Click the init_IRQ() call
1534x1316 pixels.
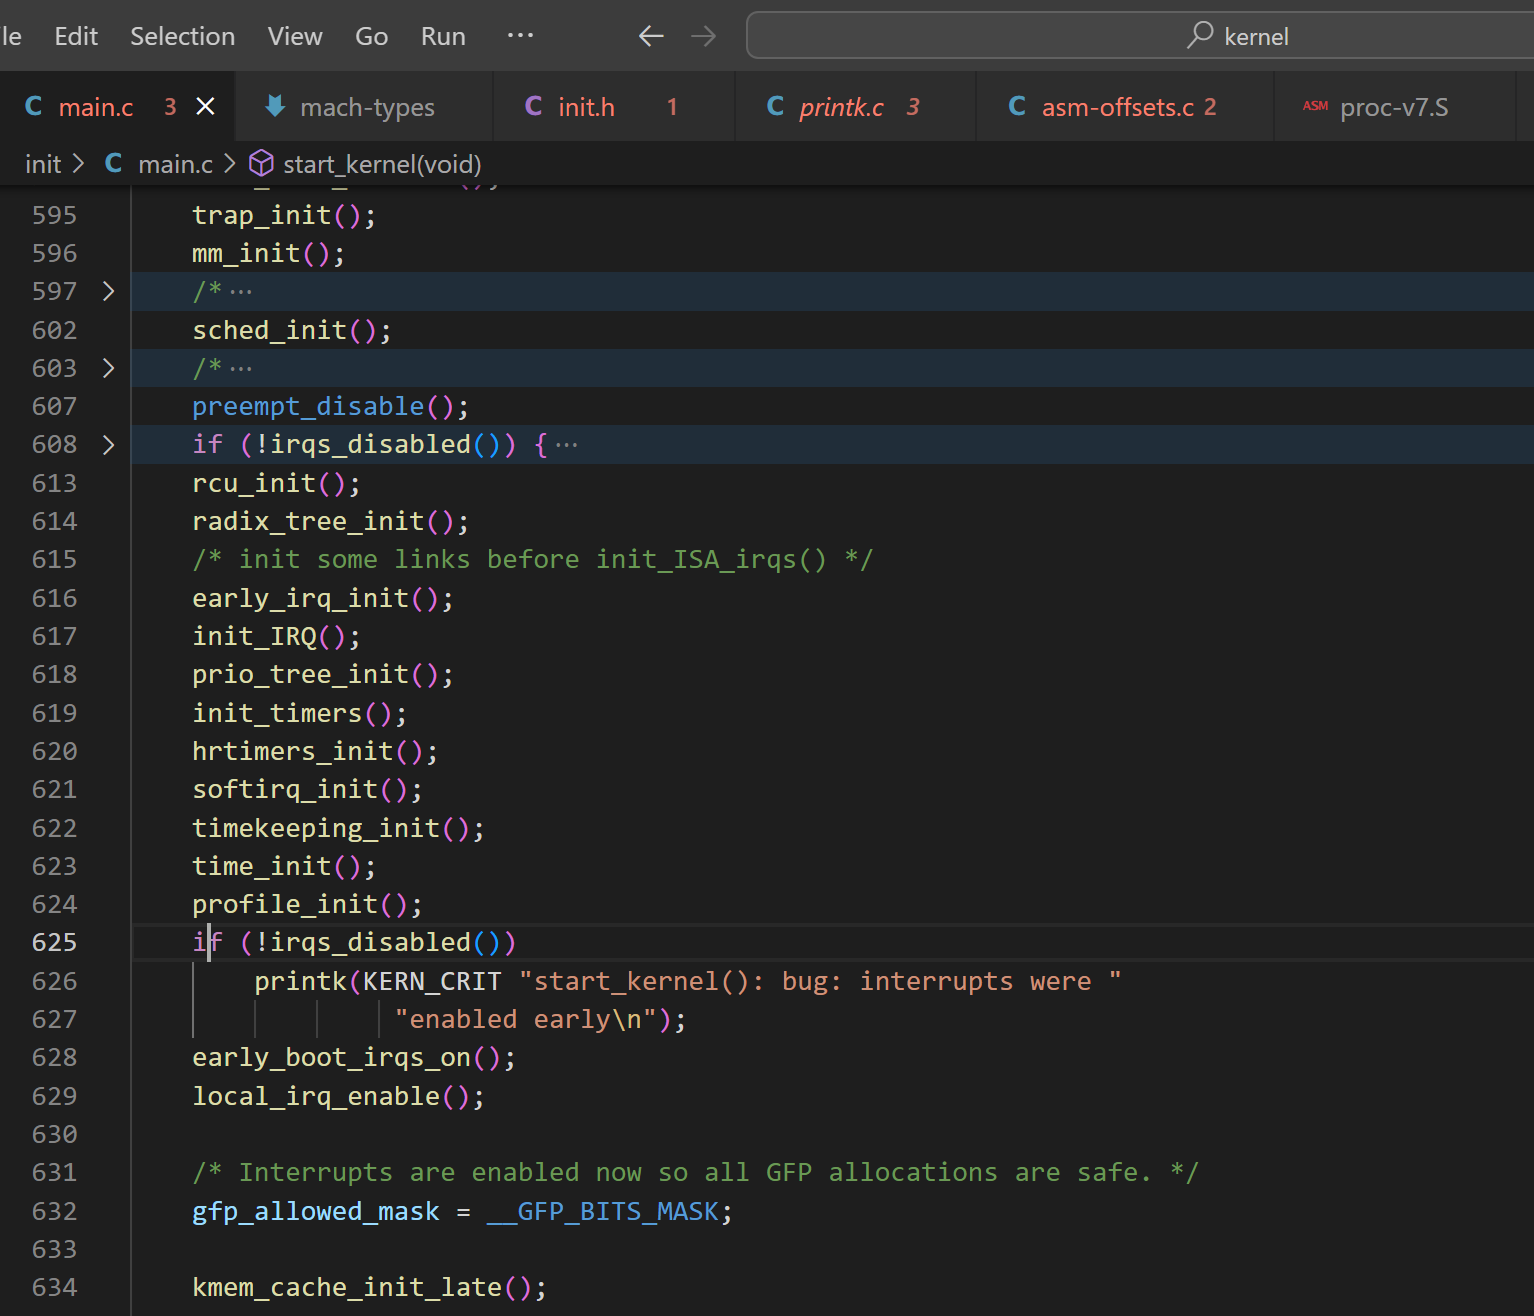pos(276,636)
